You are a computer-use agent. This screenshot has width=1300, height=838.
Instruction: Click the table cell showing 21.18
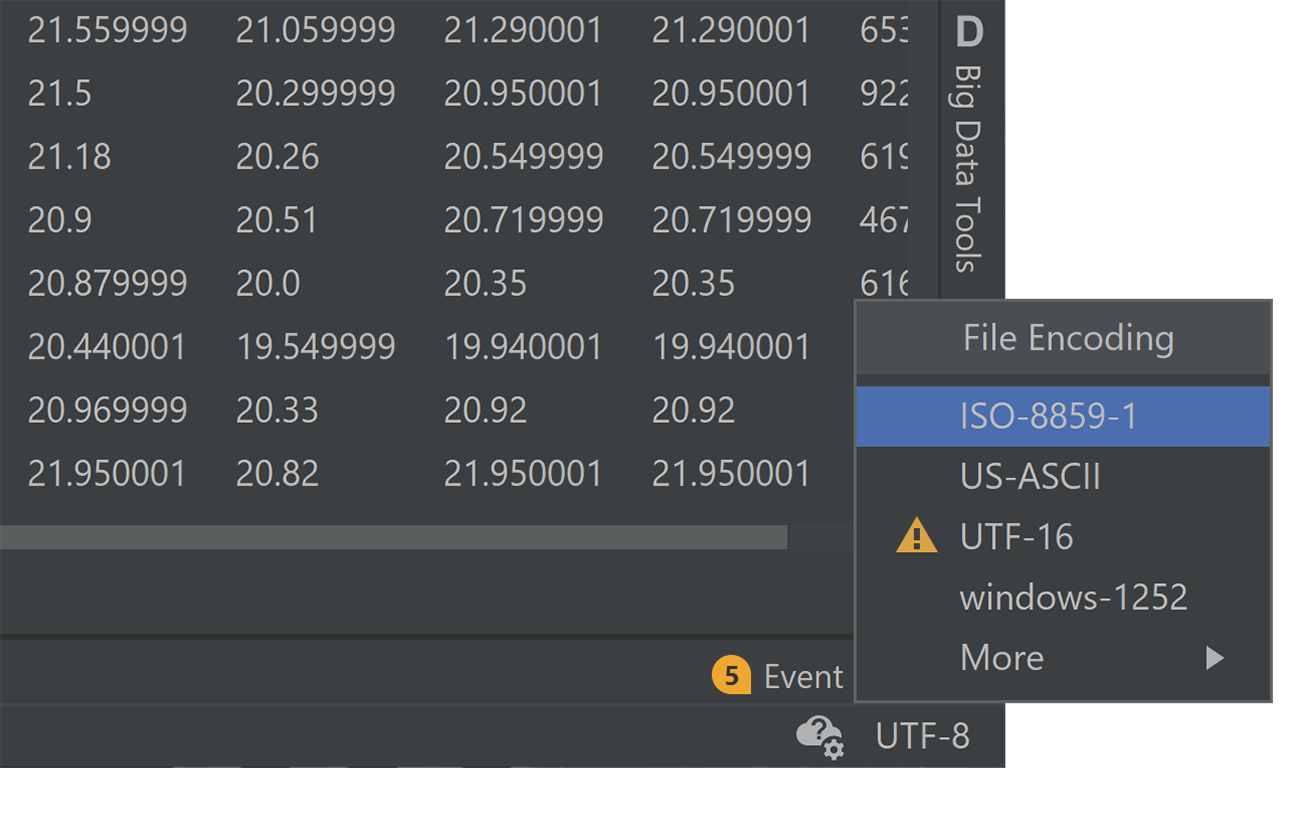[x=69, y=157]
